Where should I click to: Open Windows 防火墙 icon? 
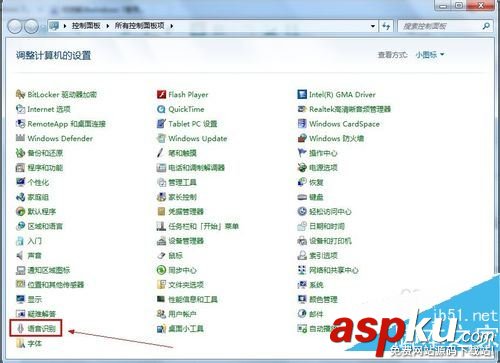[302, 138]
